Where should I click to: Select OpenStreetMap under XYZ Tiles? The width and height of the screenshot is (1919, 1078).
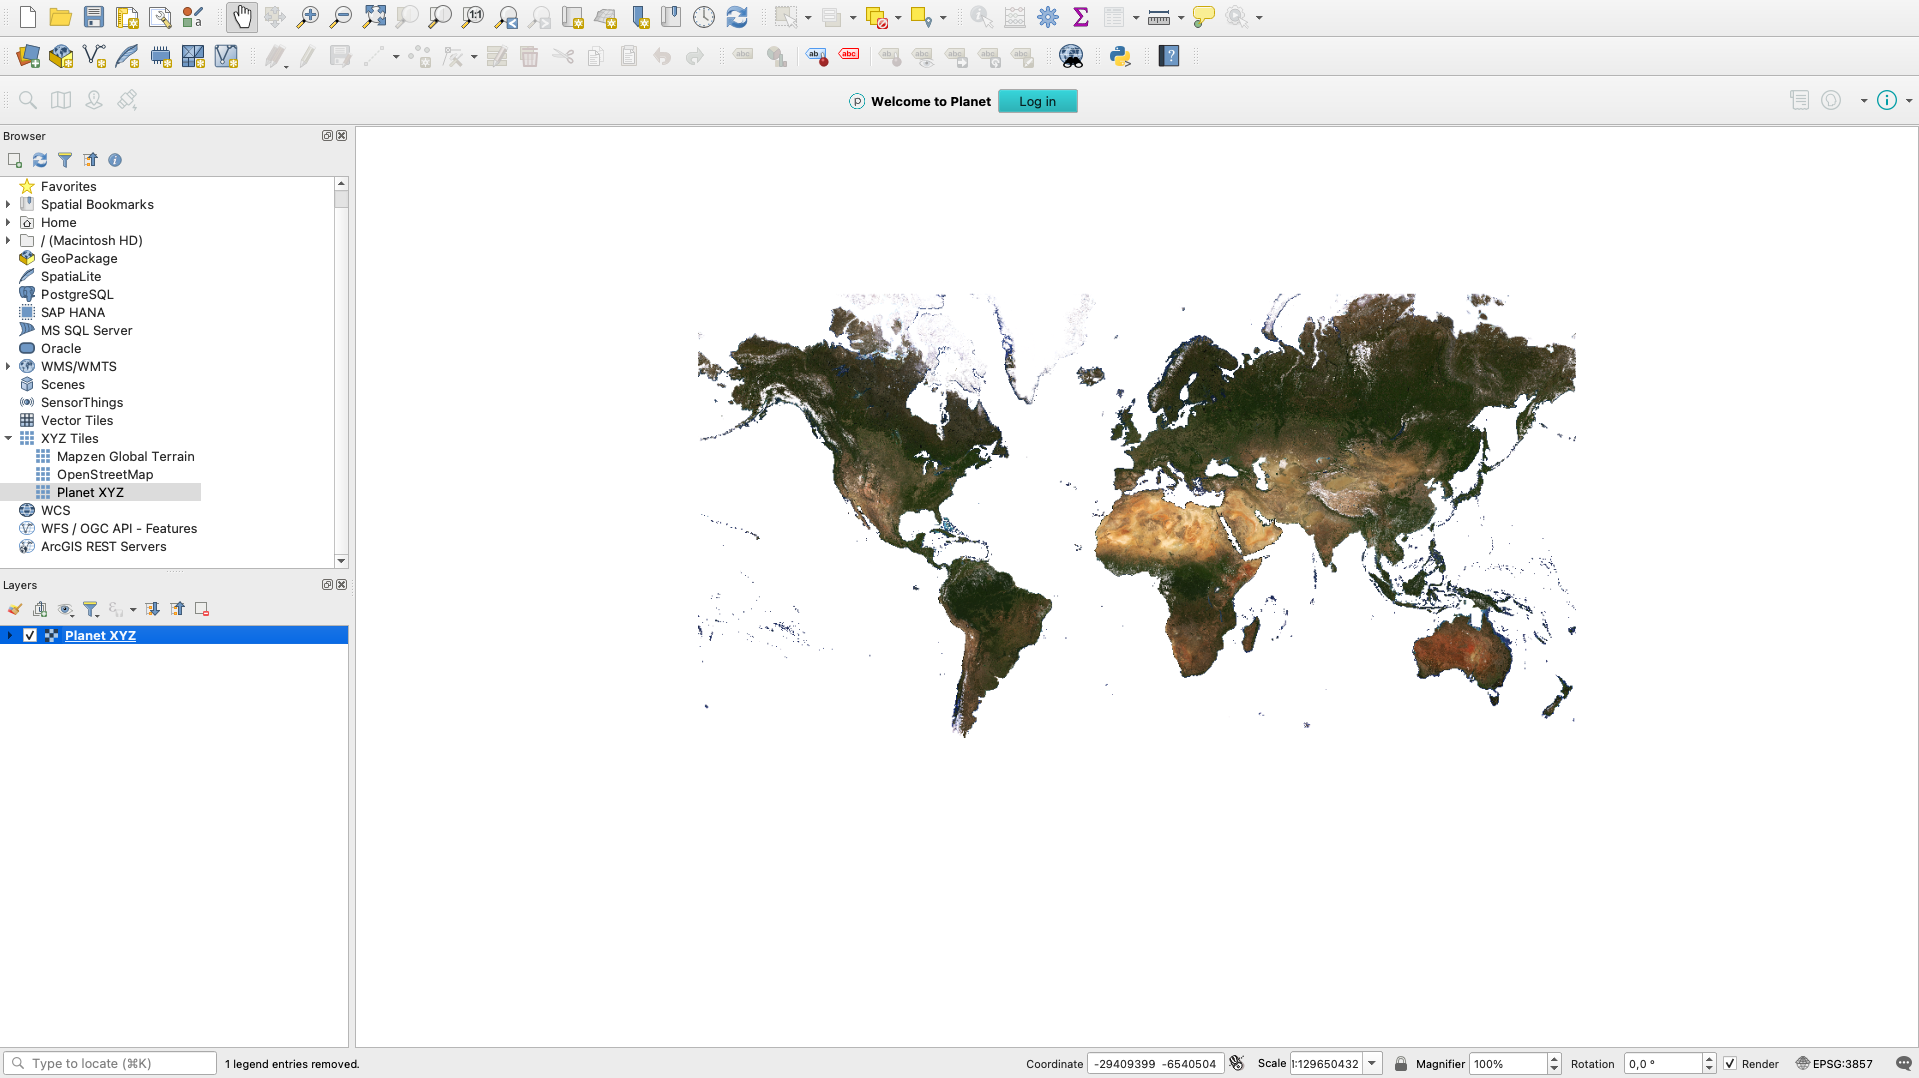105,474
